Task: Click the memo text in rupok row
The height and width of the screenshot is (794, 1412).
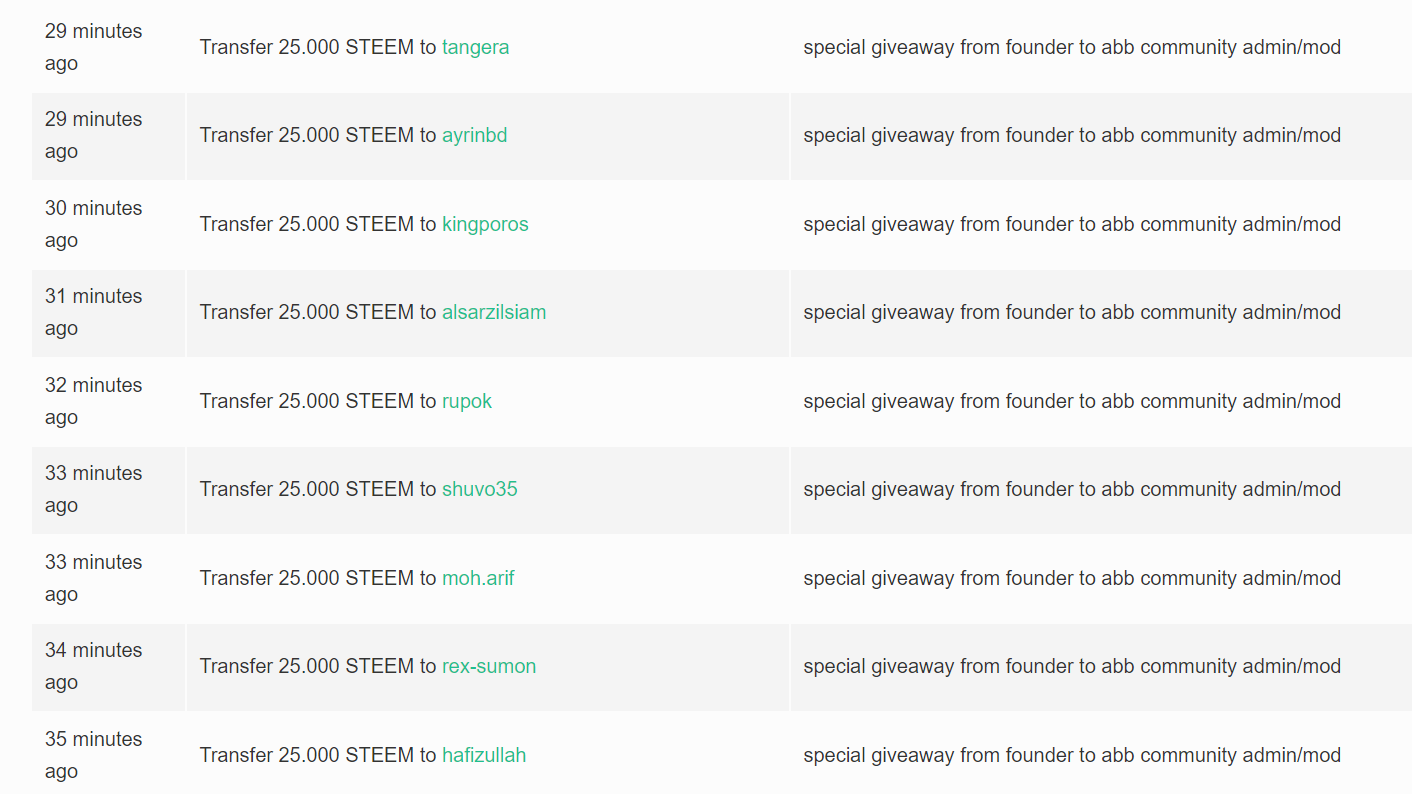Action: click(x=1072, y=401)
